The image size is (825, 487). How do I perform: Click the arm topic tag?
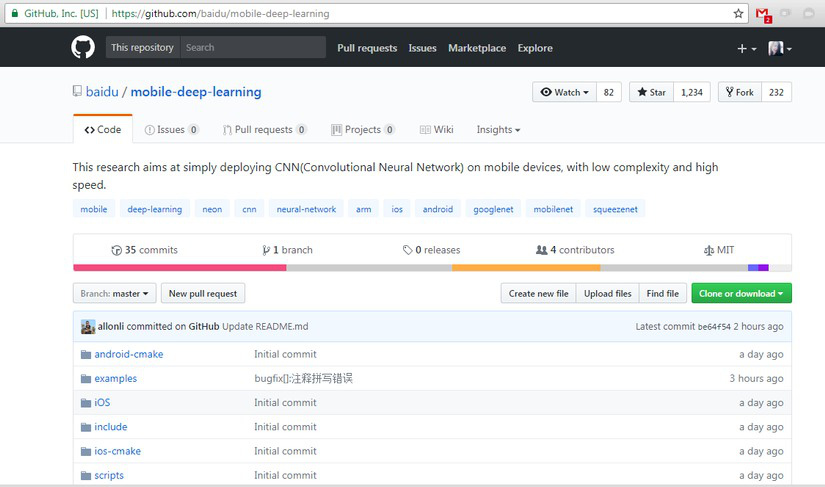364,209
